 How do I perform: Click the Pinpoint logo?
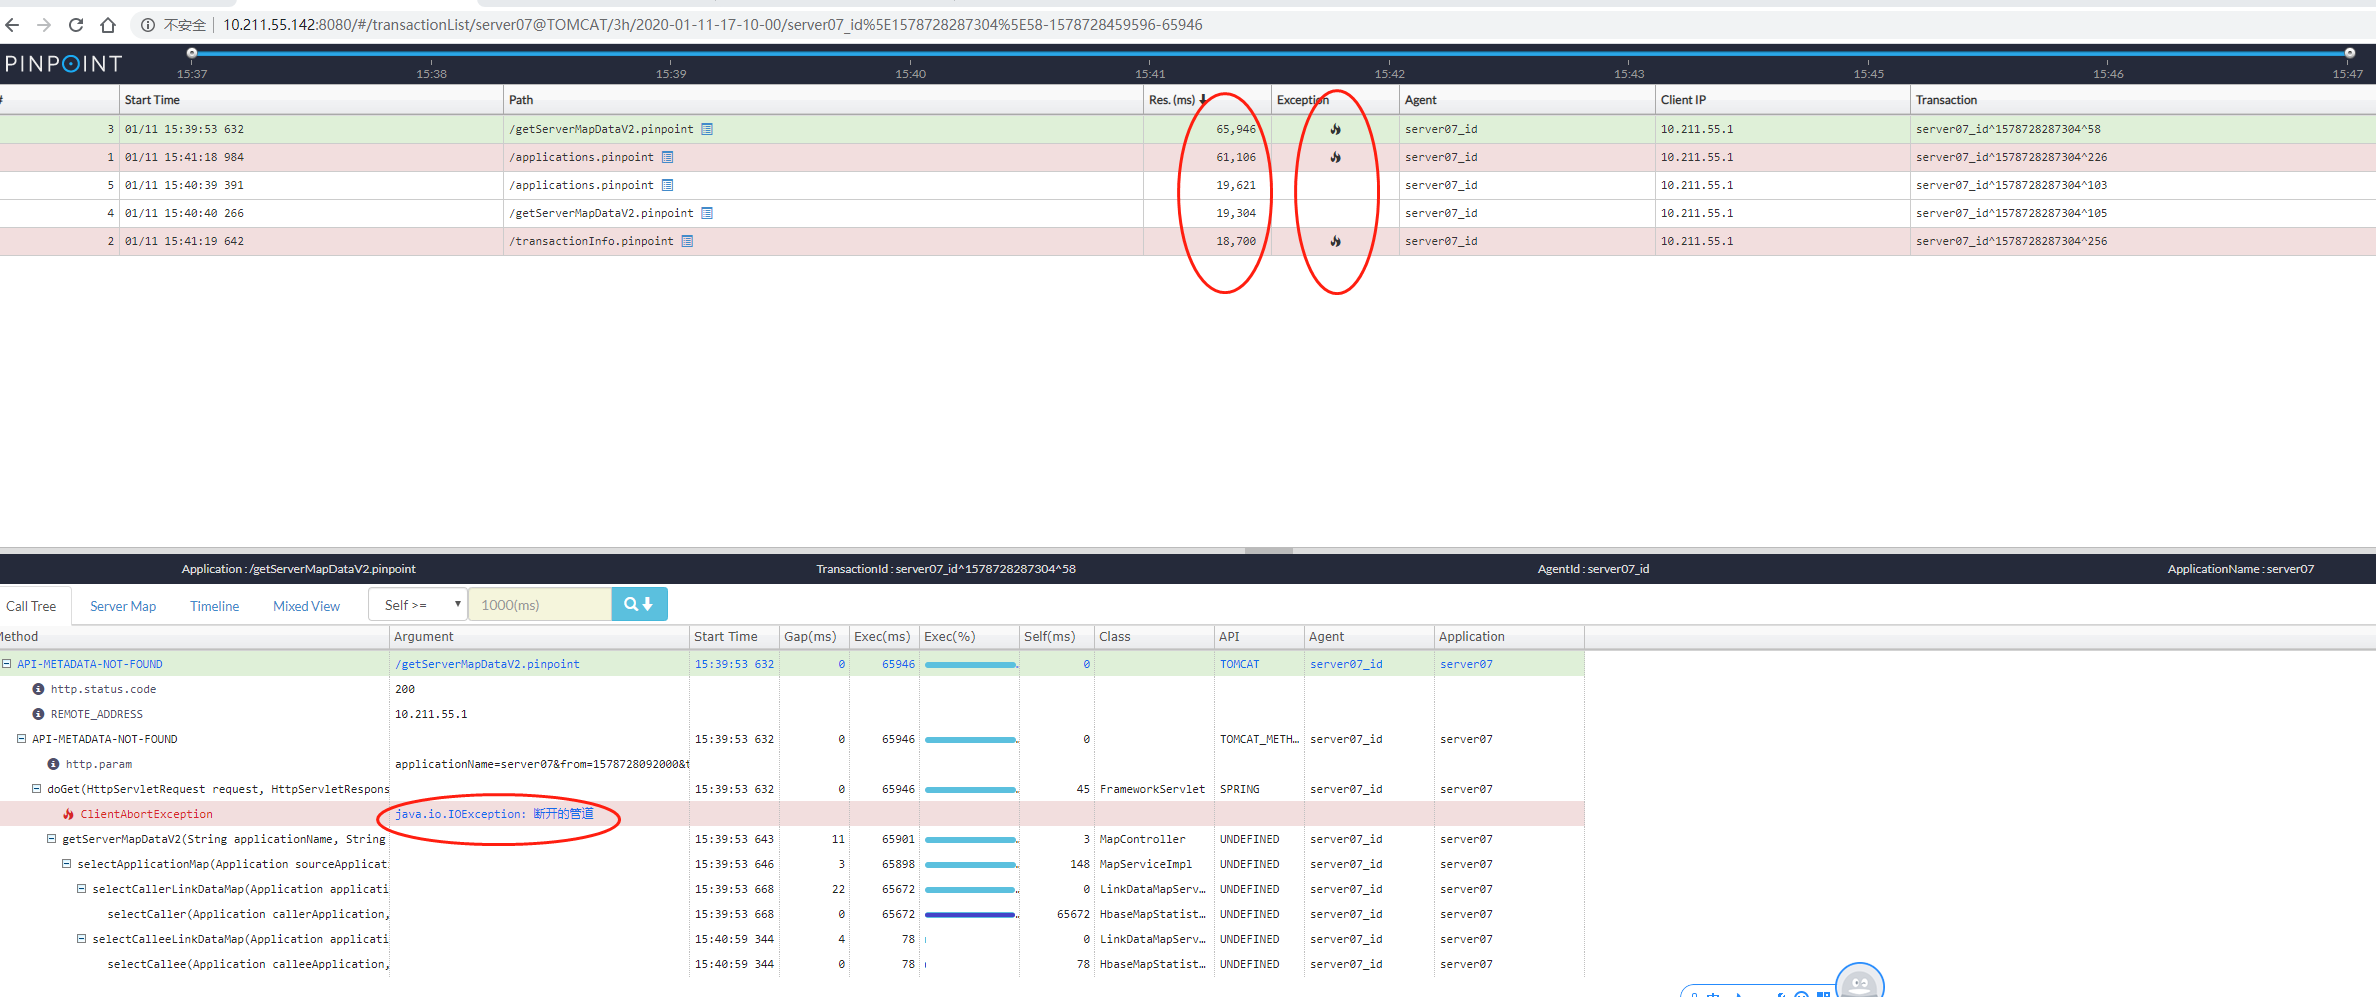(63, 64)
